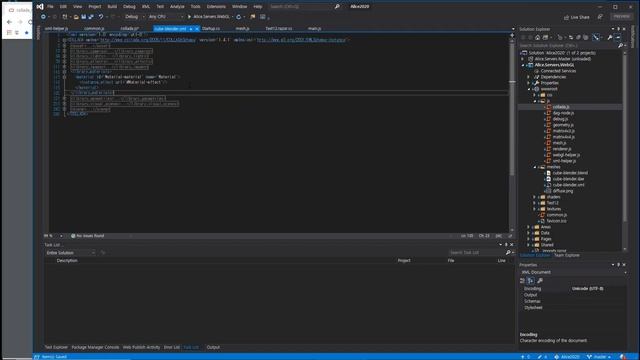Switch to the Output tab
Screen dimensions: 640x360
213,347
